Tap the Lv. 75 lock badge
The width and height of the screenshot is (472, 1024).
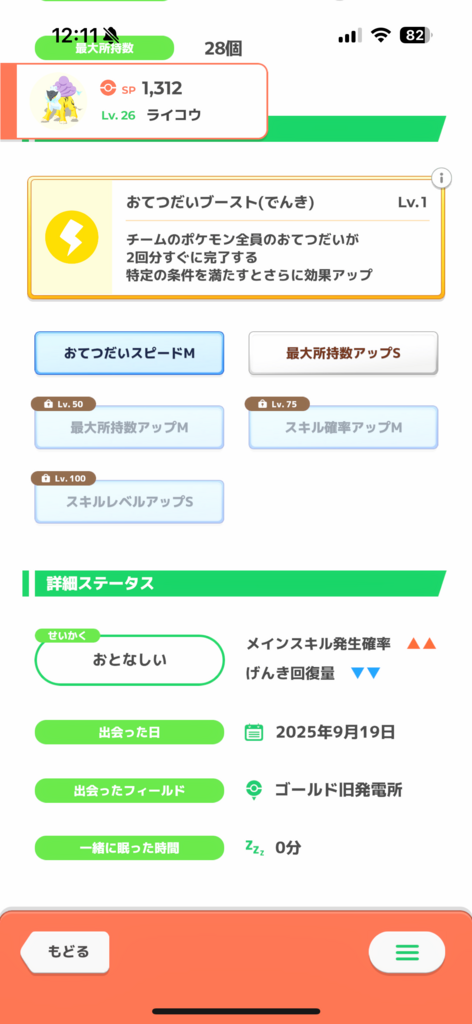(x=277, y=404)
